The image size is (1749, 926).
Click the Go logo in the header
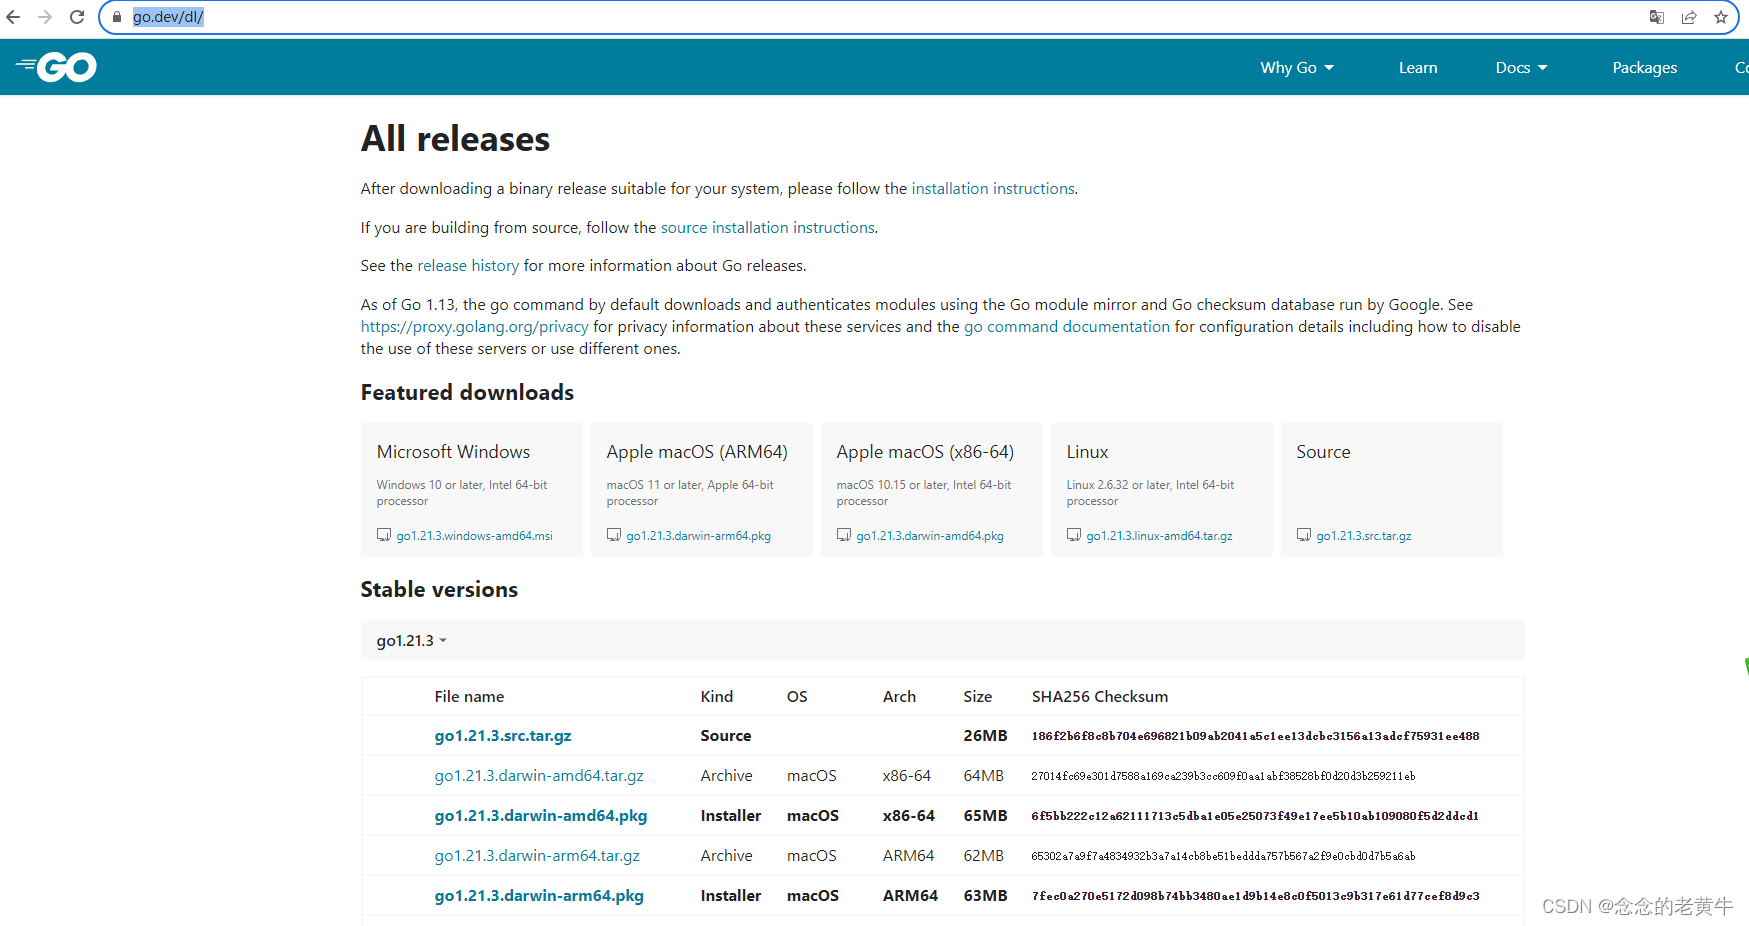(56, 67)
